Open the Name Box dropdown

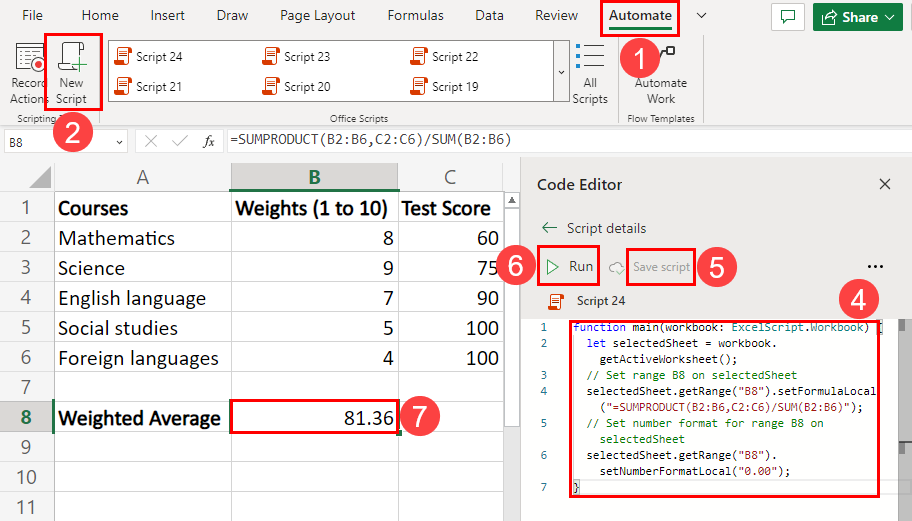click(119, 142)
